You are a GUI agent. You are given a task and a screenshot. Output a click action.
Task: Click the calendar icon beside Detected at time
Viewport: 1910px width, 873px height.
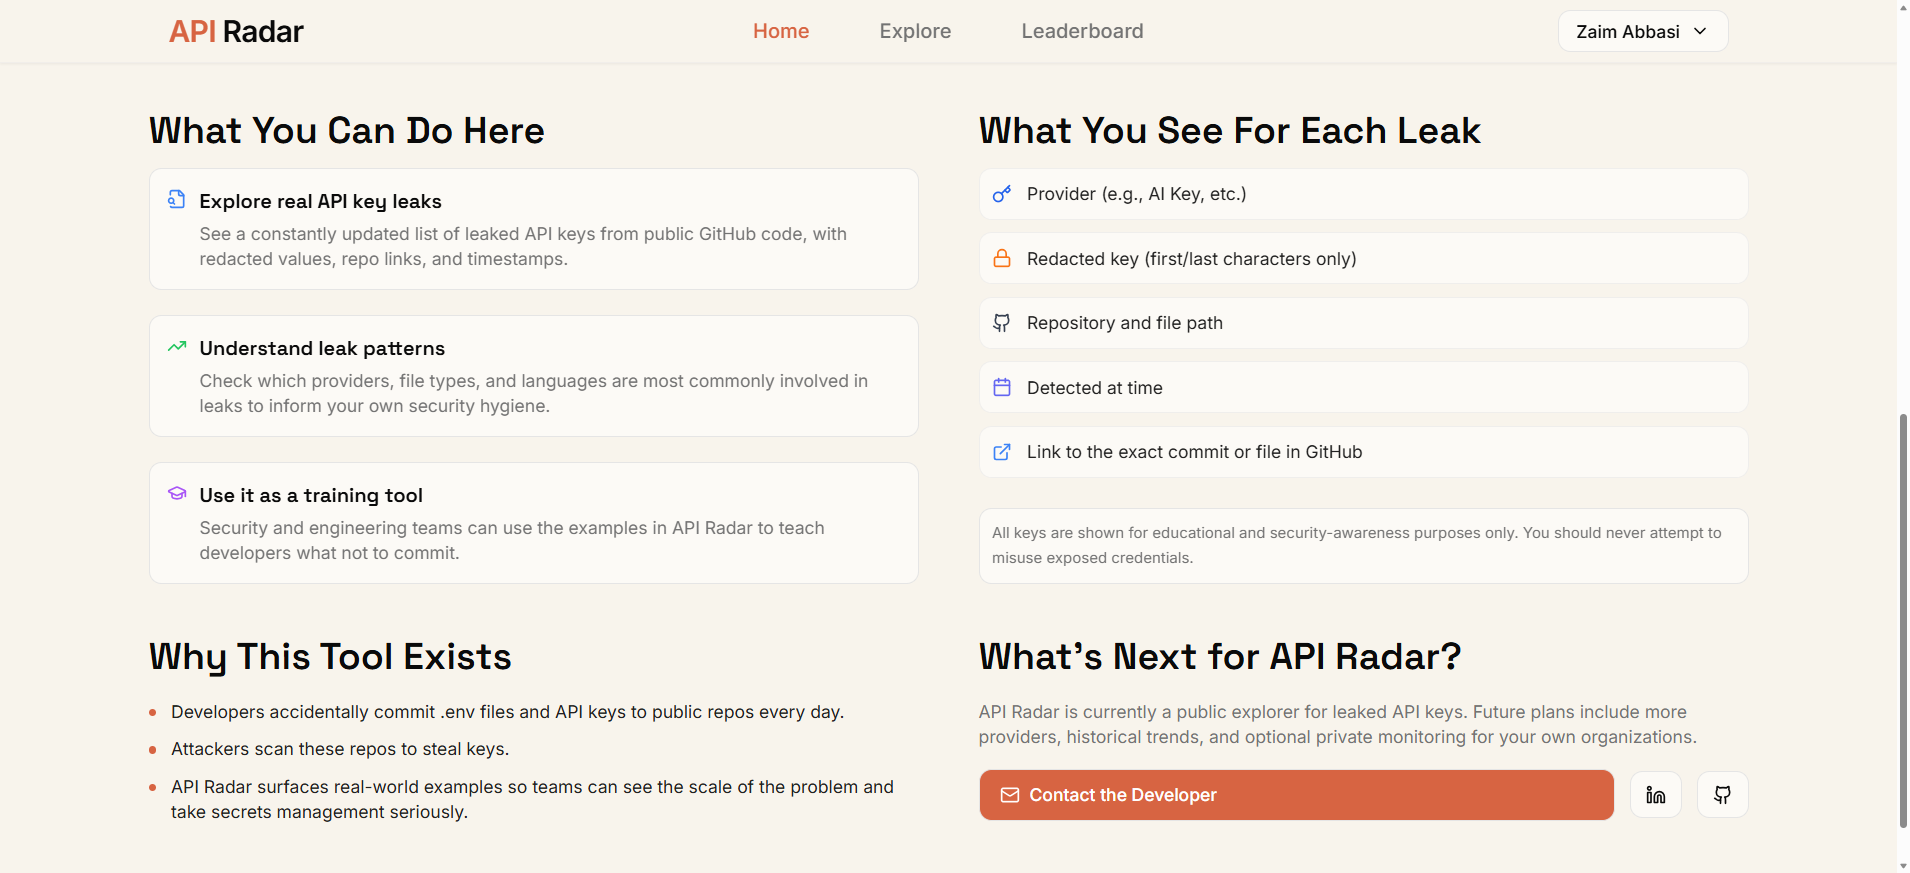click(x=1001, y=388)
